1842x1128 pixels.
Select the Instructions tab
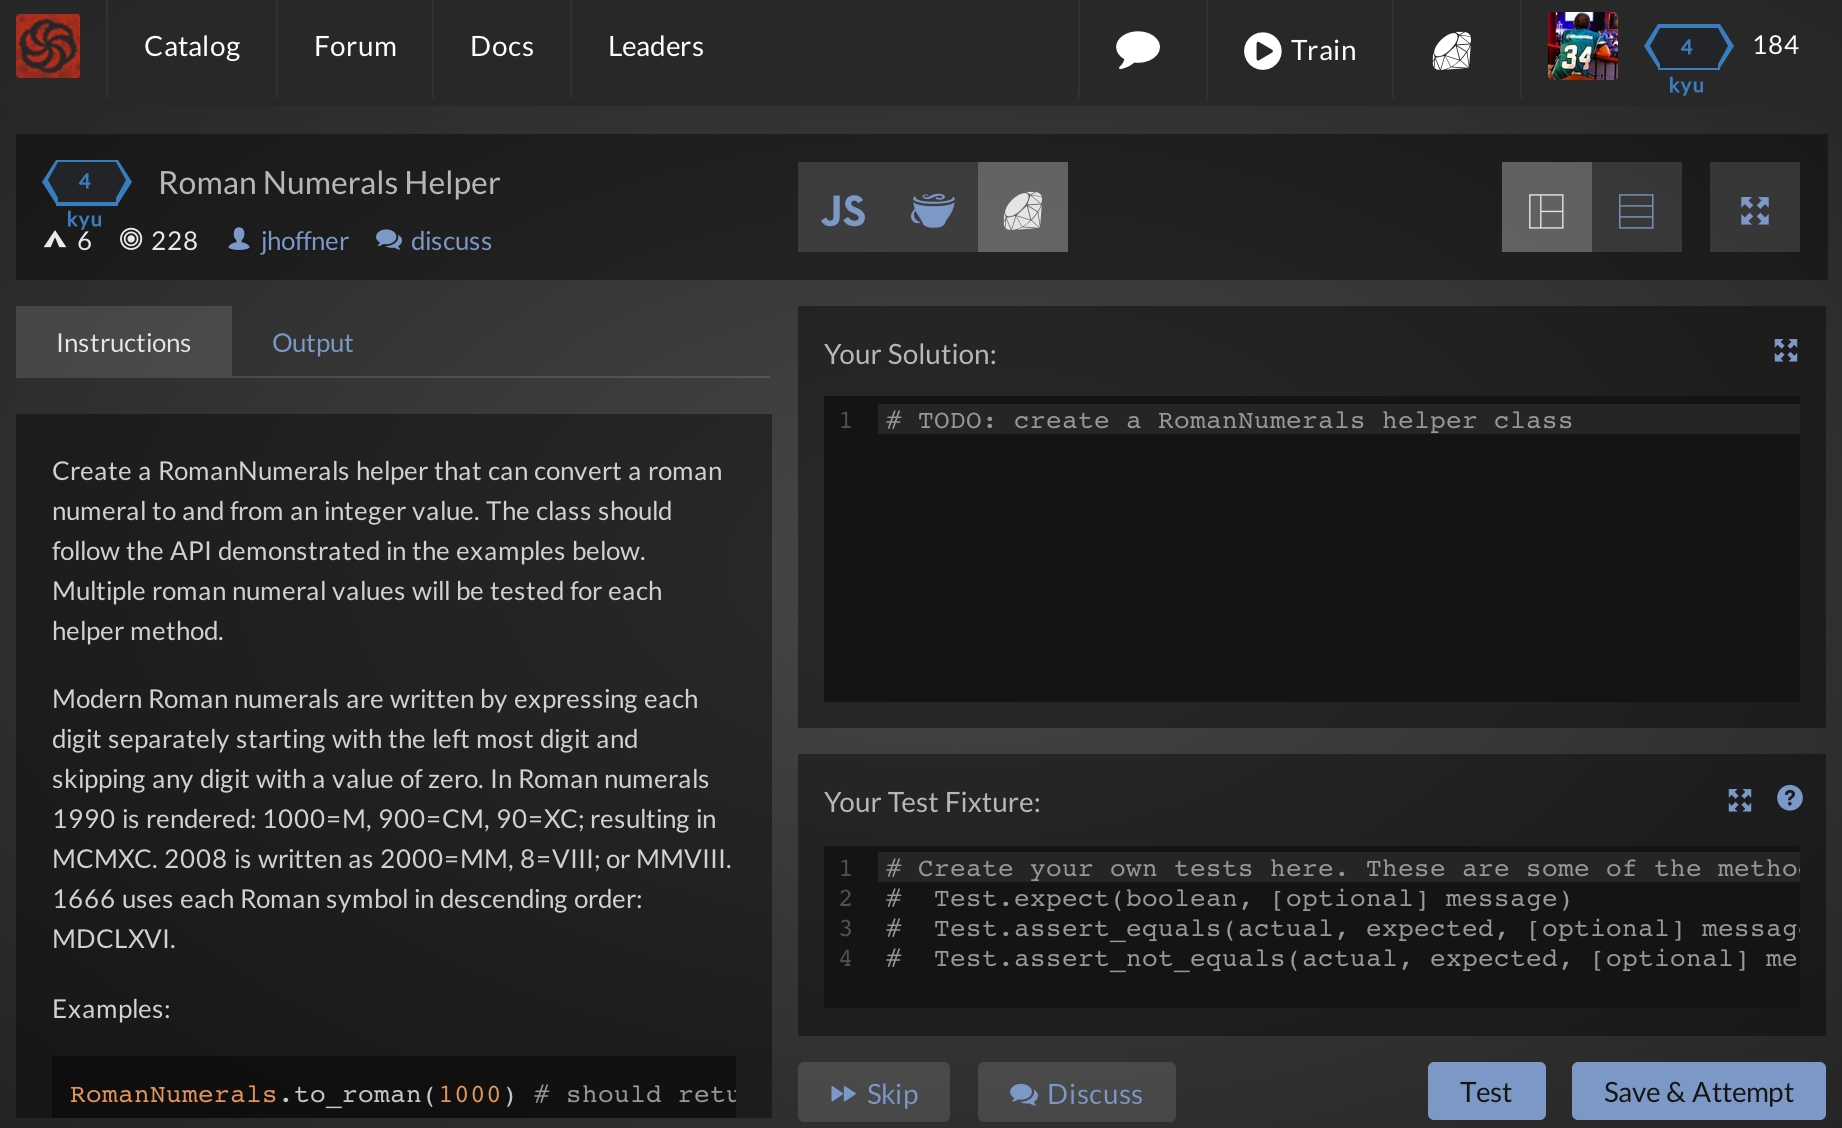(x=123, y=343)
